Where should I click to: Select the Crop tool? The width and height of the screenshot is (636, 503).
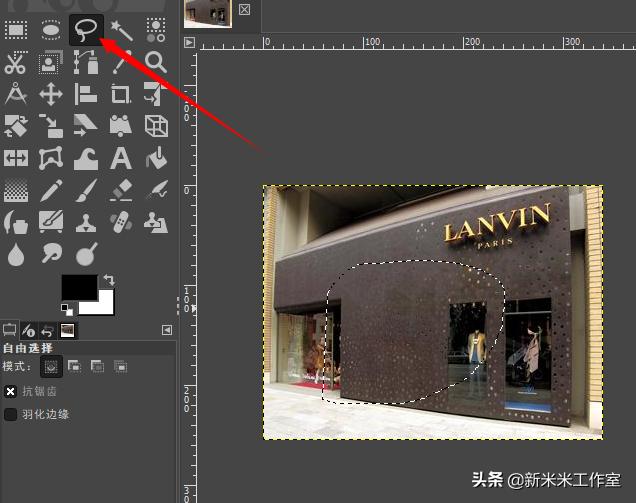point(121,94)
